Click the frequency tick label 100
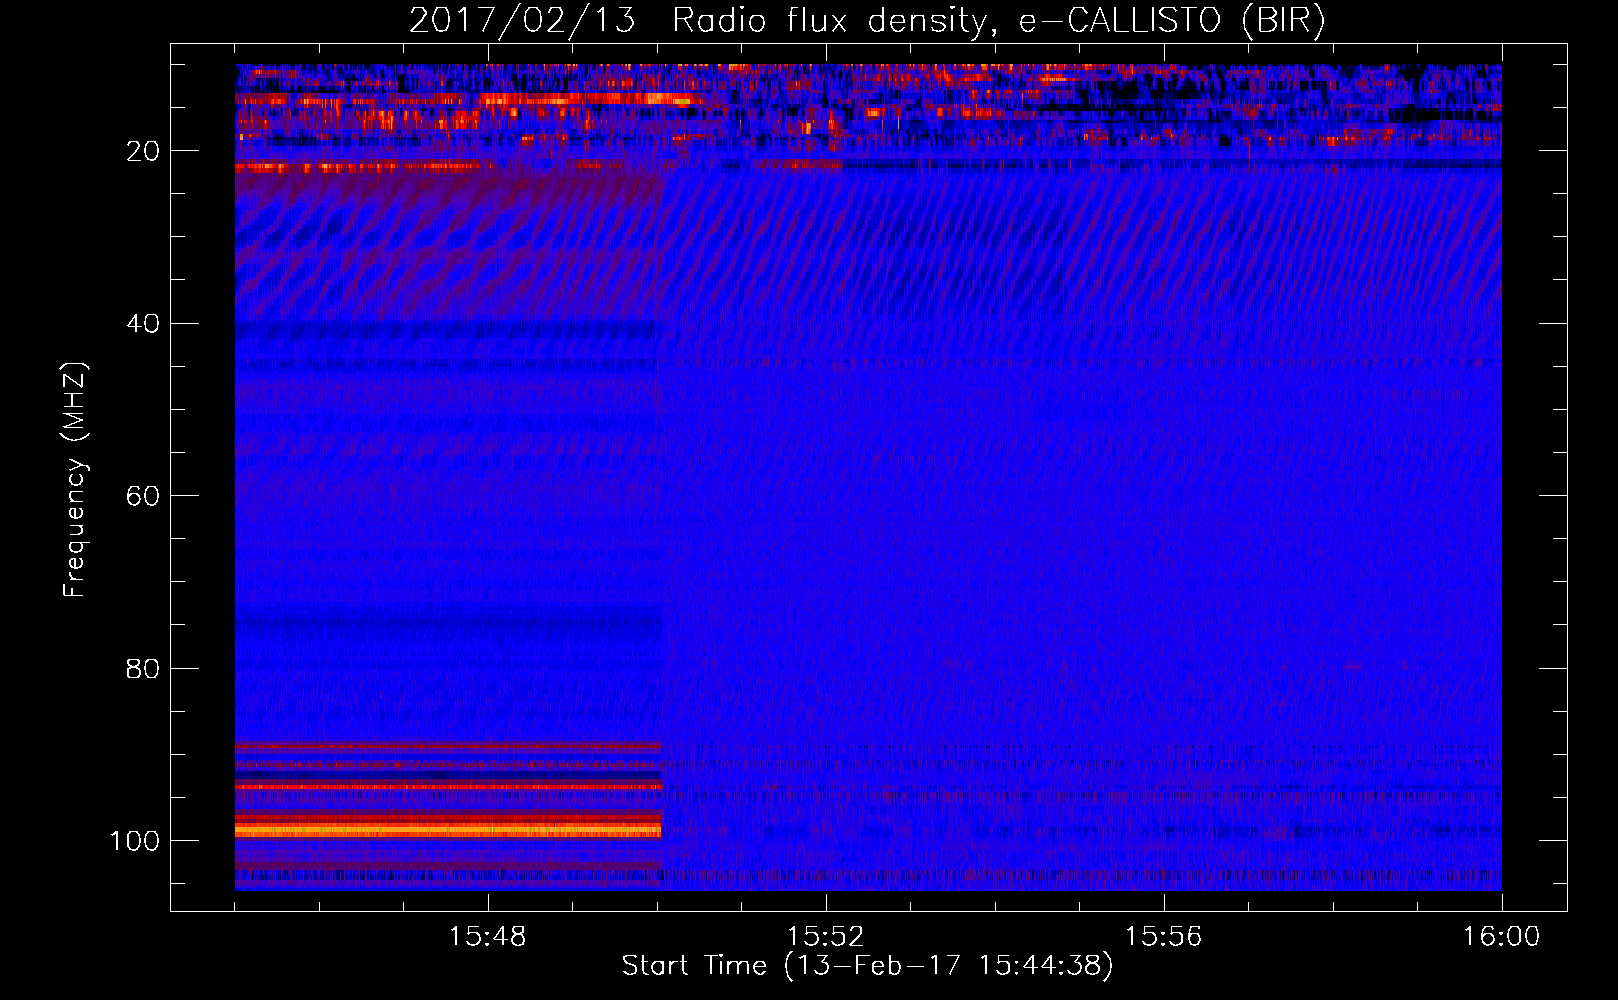This screenshot has width=1618, height=1000. point(135,841)
